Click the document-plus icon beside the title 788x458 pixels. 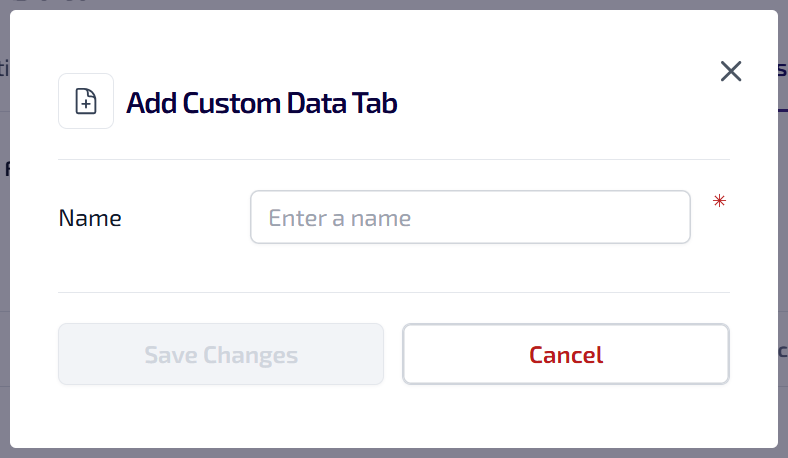(86, 102)
